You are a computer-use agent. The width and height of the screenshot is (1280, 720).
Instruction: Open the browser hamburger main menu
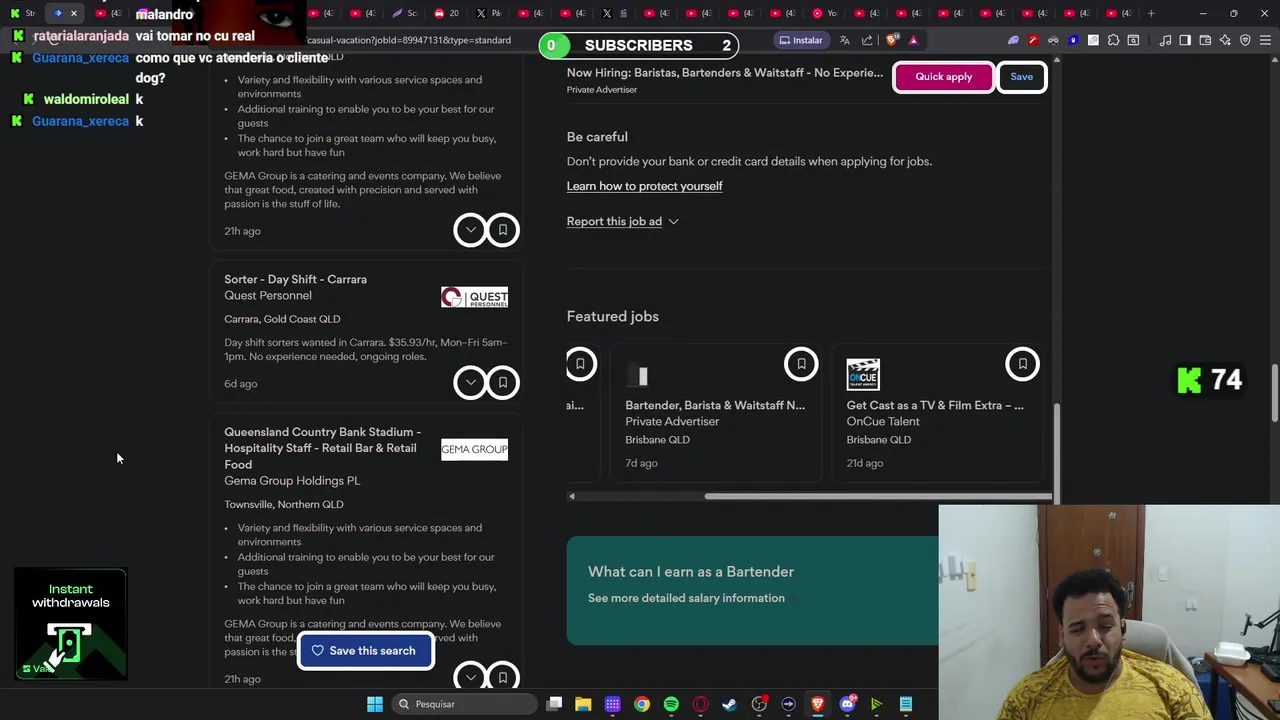point(1265,40)
